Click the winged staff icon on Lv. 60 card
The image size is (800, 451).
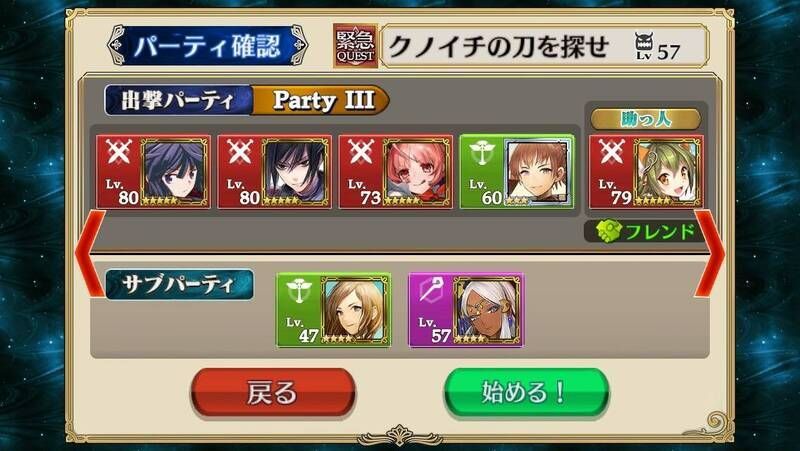click(482, 153)
